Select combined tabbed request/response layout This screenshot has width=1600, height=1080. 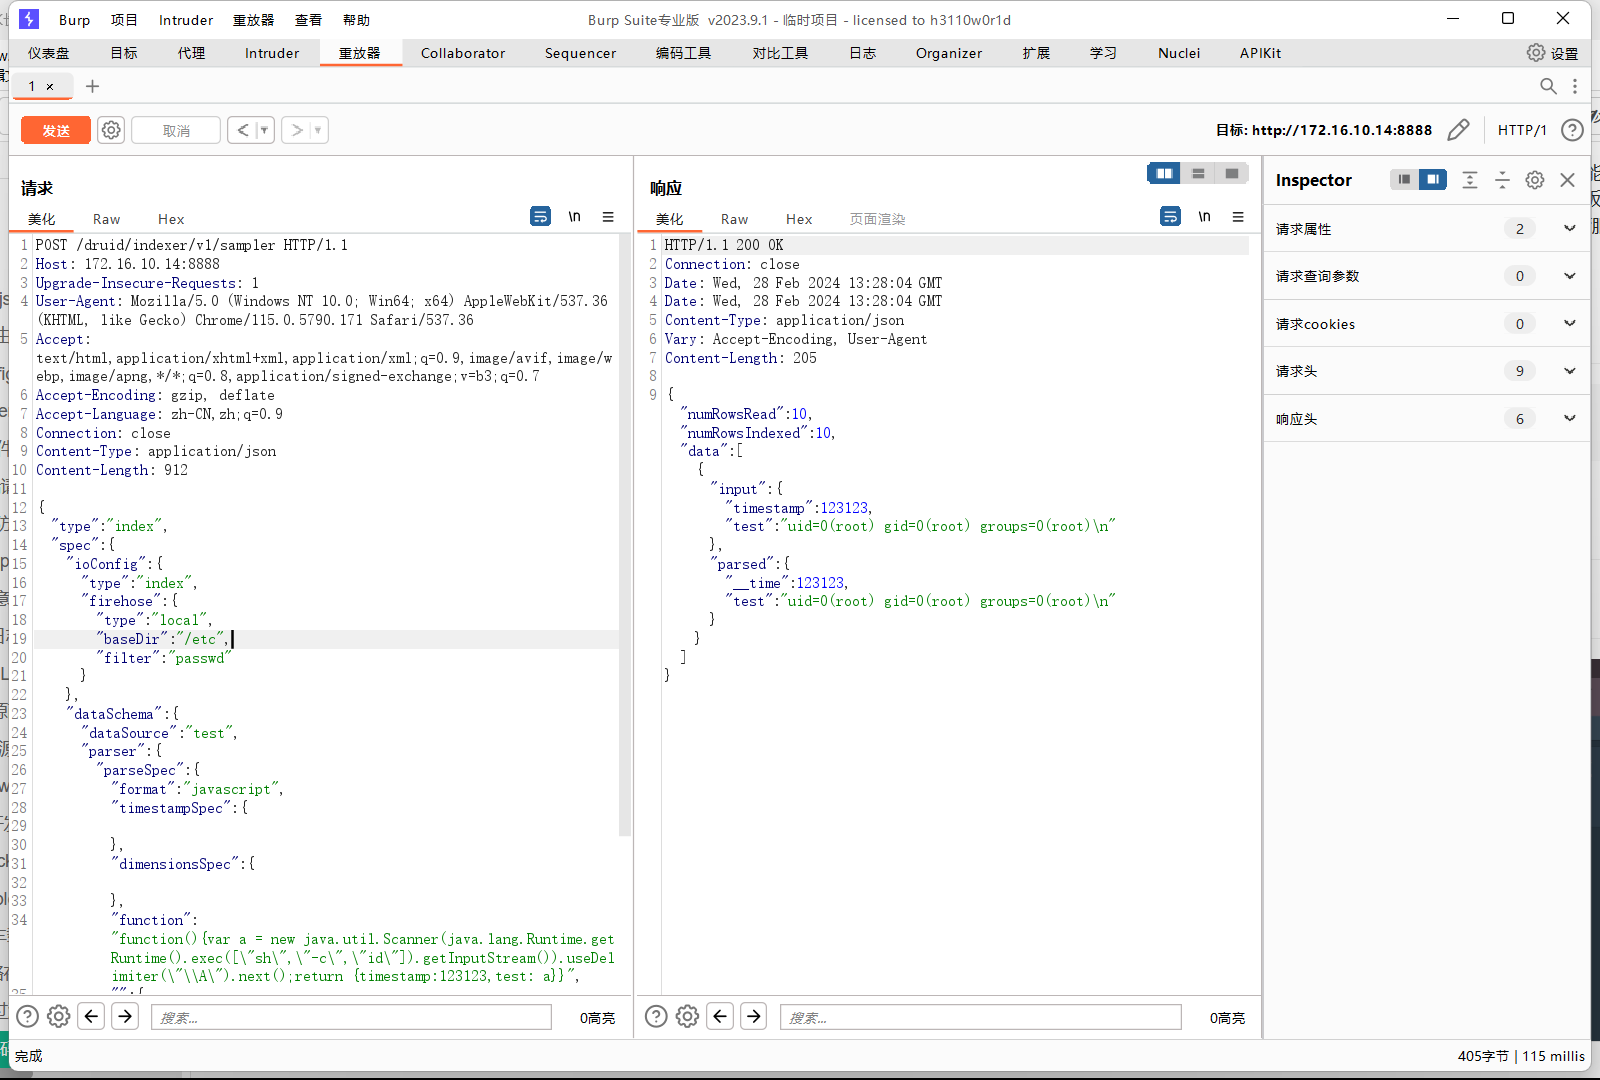pyautogui.click(x=1232, y=173)
